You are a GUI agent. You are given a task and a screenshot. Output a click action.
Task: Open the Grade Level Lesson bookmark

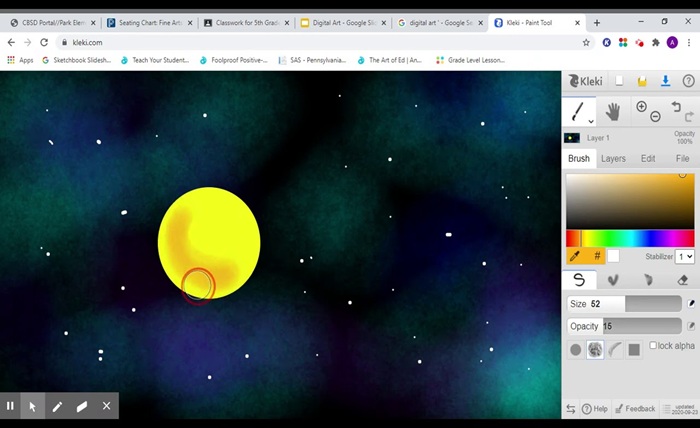click(471, 60)
